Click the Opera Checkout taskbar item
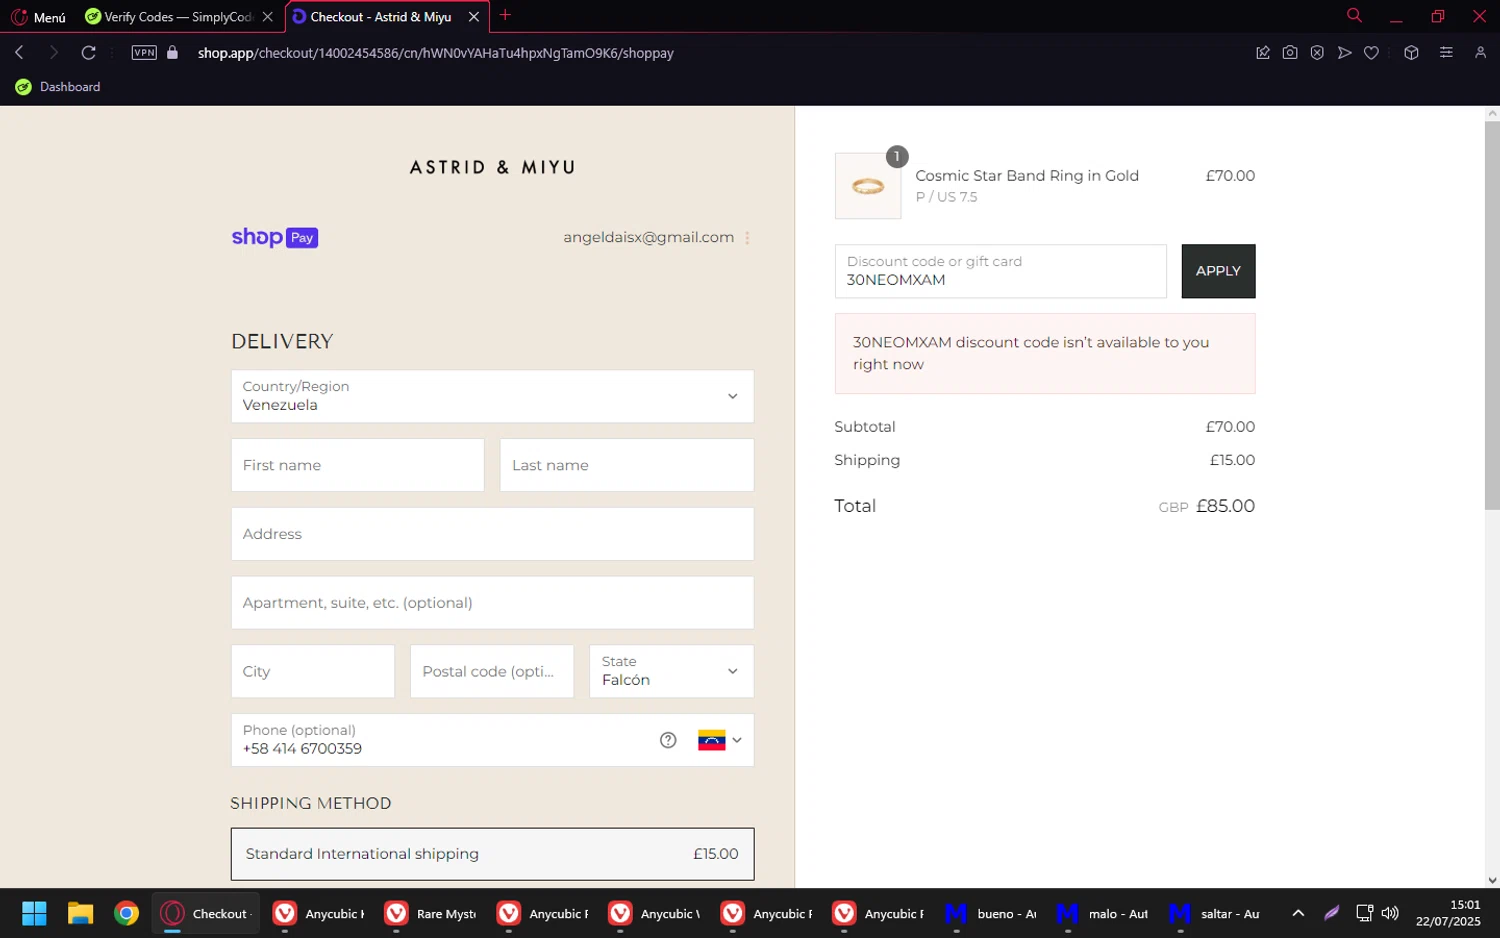The width and height of the screenshot is (1500, 938). tap(206, 913)
